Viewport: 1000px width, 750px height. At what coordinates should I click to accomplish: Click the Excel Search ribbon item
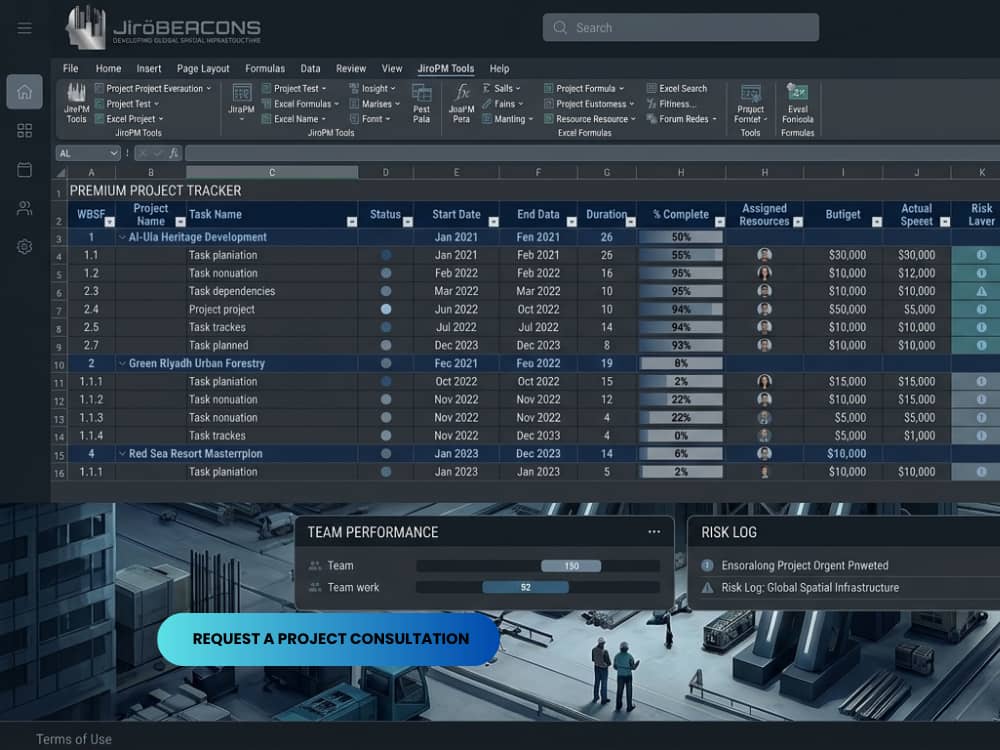[x=677, y=89]
